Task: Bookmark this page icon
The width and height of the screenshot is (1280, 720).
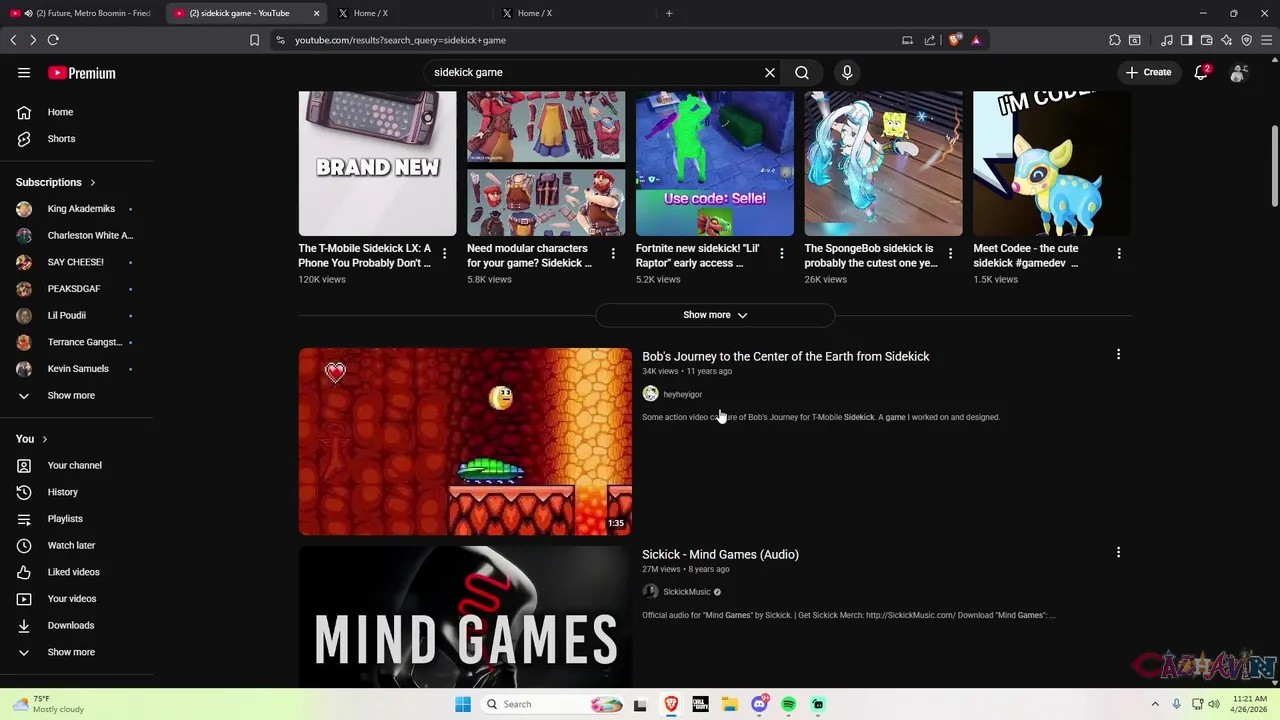Action: click(254, 40)
